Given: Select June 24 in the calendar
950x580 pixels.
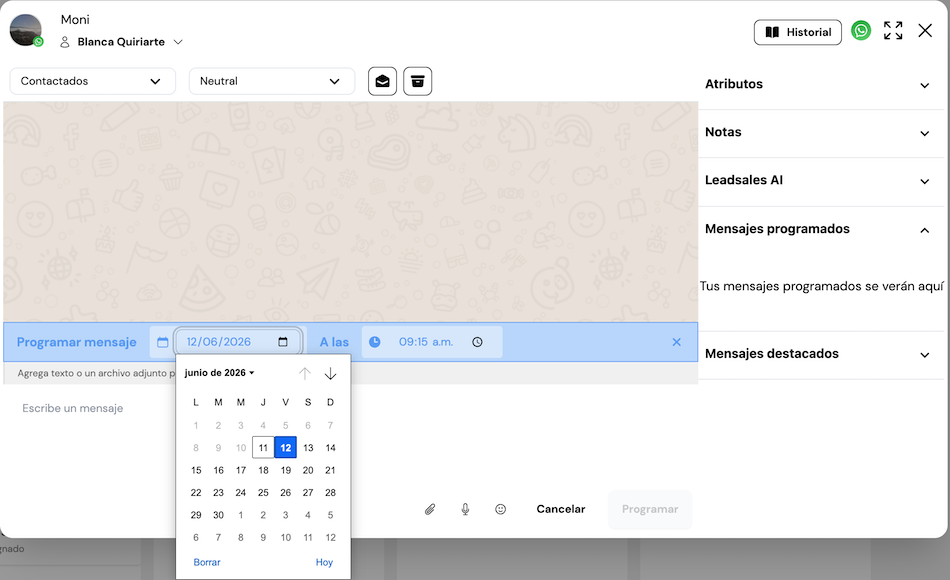Looking at the screenshot, I should (241, 493).
